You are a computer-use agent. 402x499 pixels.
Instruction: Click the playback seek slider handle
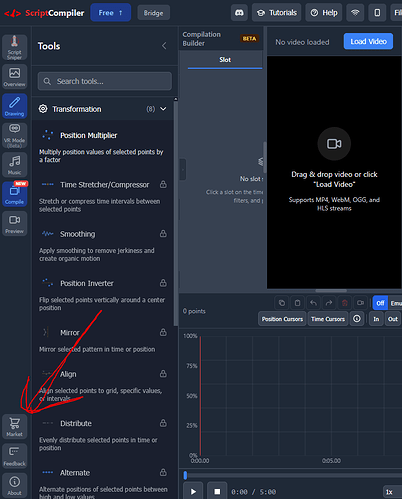(185, 475)
